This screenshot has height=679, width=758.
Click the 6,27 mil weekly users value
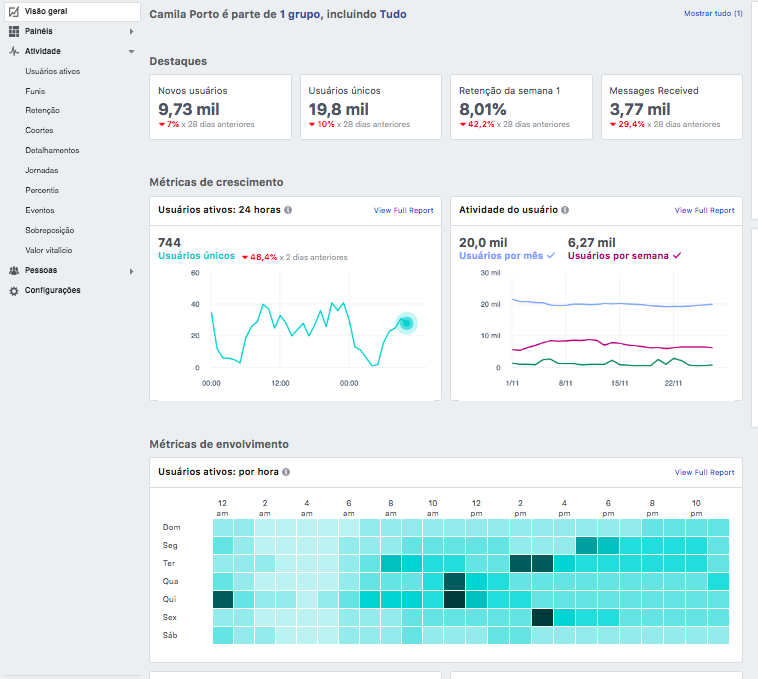point(592,243)
